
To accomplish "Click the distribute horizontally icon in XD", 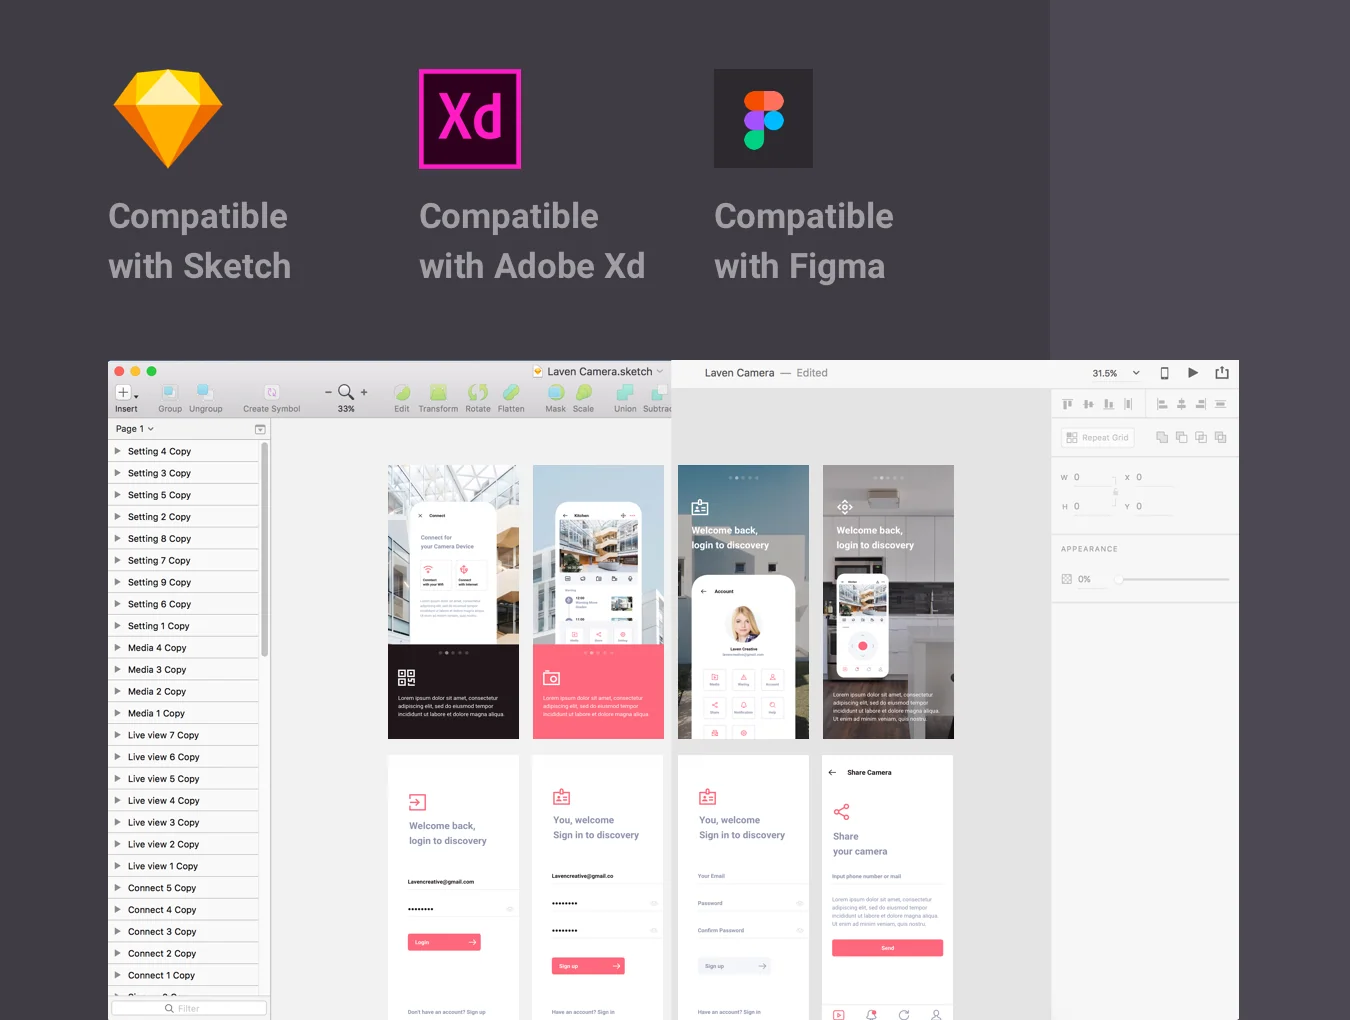I will pyautogui.click(x=1220, y=404).
